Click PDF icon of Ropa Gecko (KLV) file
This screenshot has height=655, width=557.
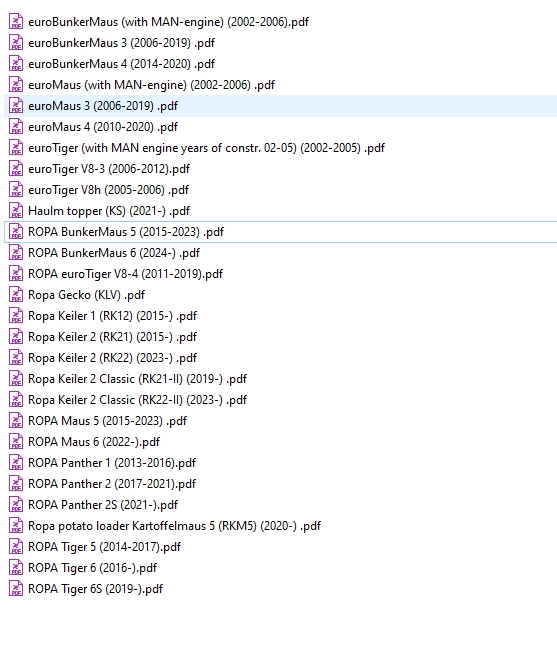(16, 294)
